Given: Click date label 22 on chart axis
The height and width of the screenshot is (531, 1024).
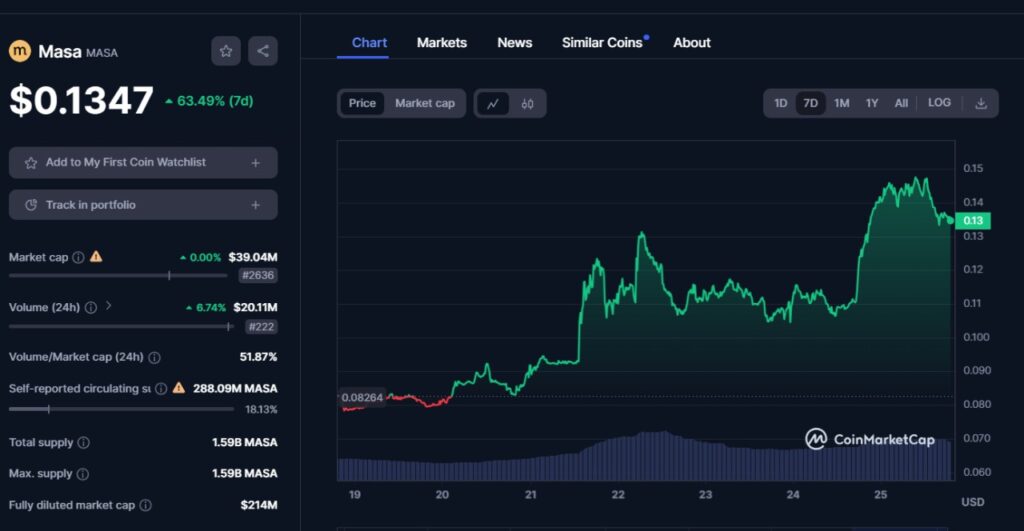Looking at the screenshot, I should pyautogui.click(x=618, y=495).
